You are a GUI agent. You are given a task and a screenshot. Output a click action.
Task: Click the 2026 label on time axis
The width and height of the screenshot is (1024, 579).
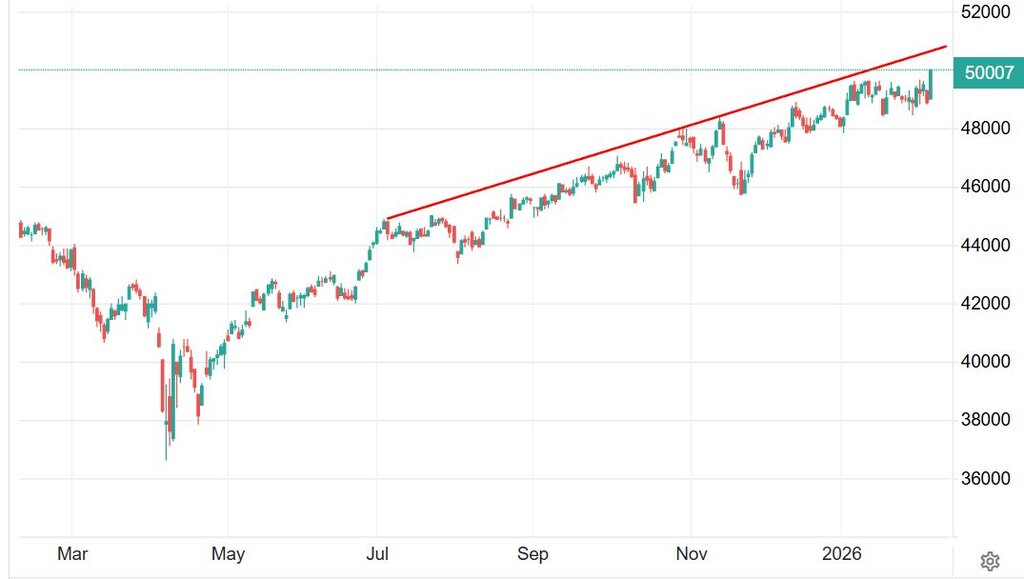coord(841,553)
